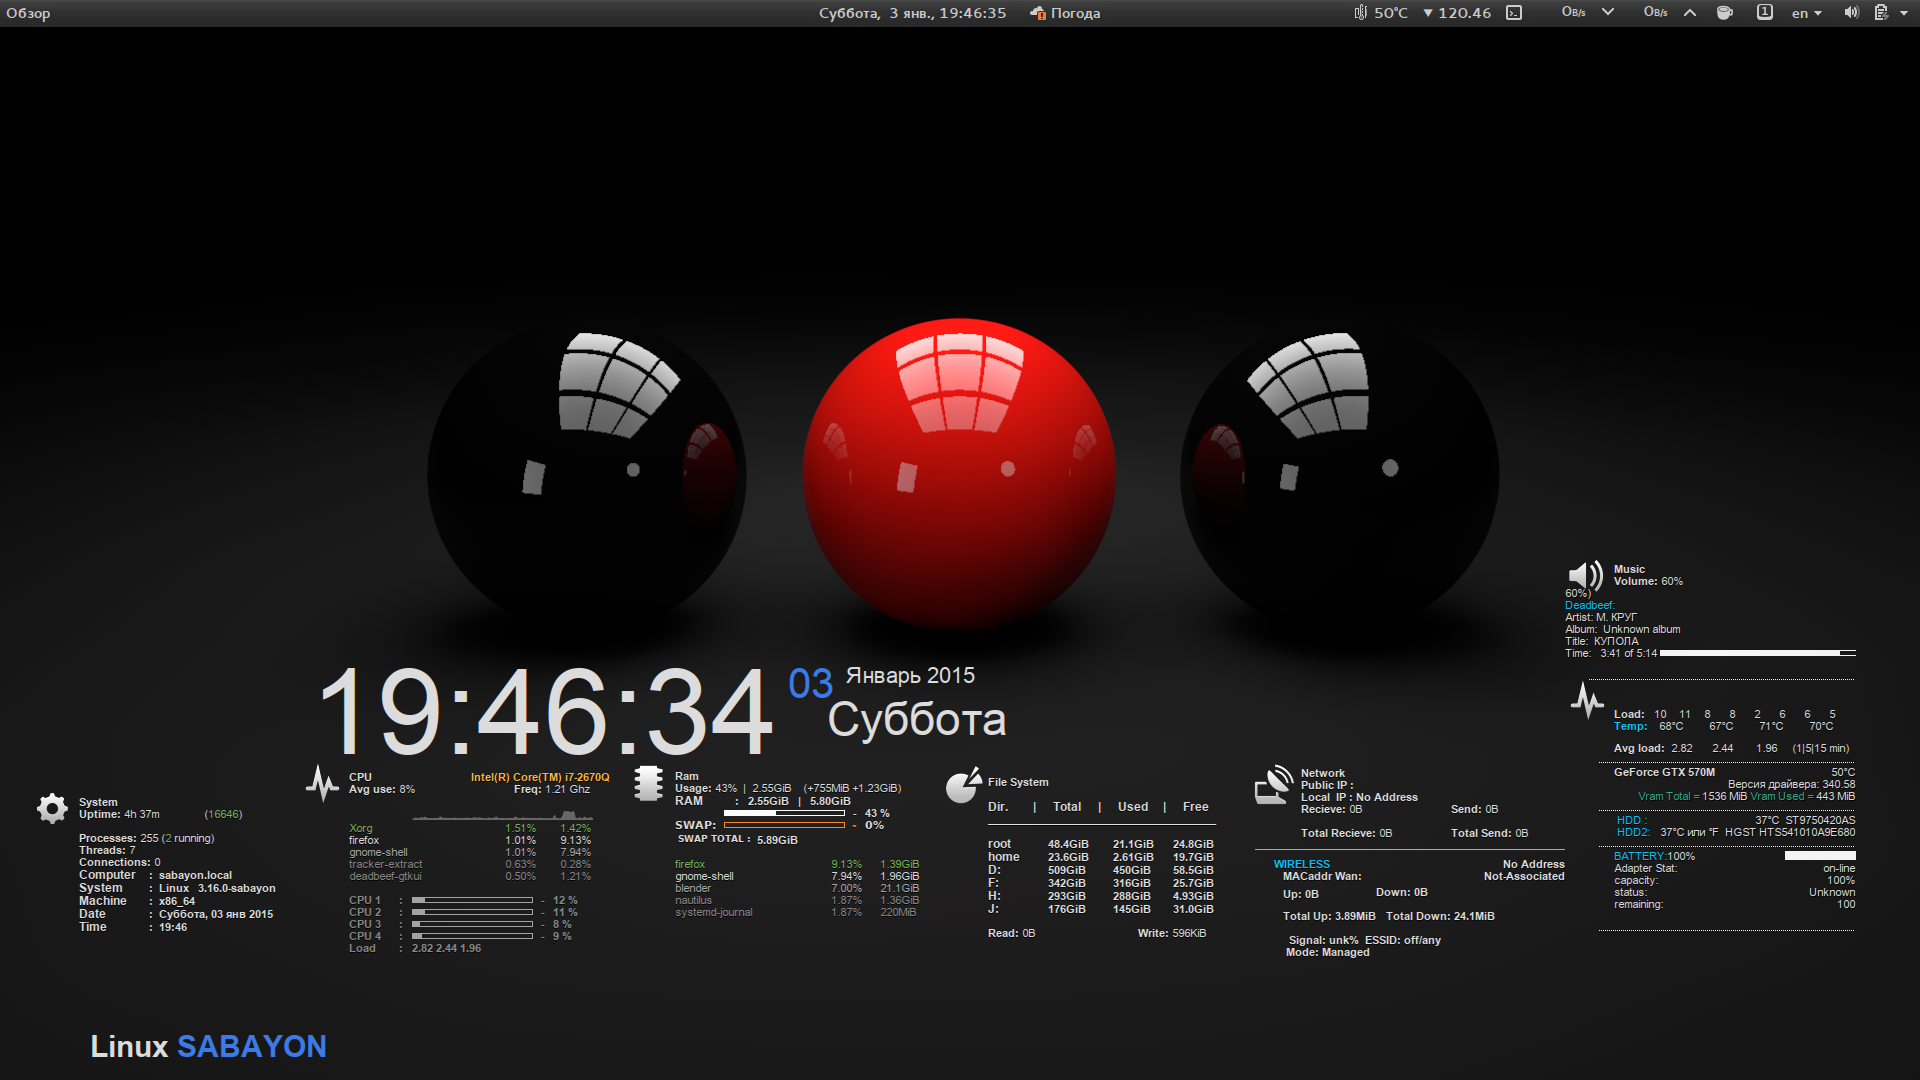
Task: Click the Write: 596KiB value
Action: pyautogui.click(x=1172, y=933)
